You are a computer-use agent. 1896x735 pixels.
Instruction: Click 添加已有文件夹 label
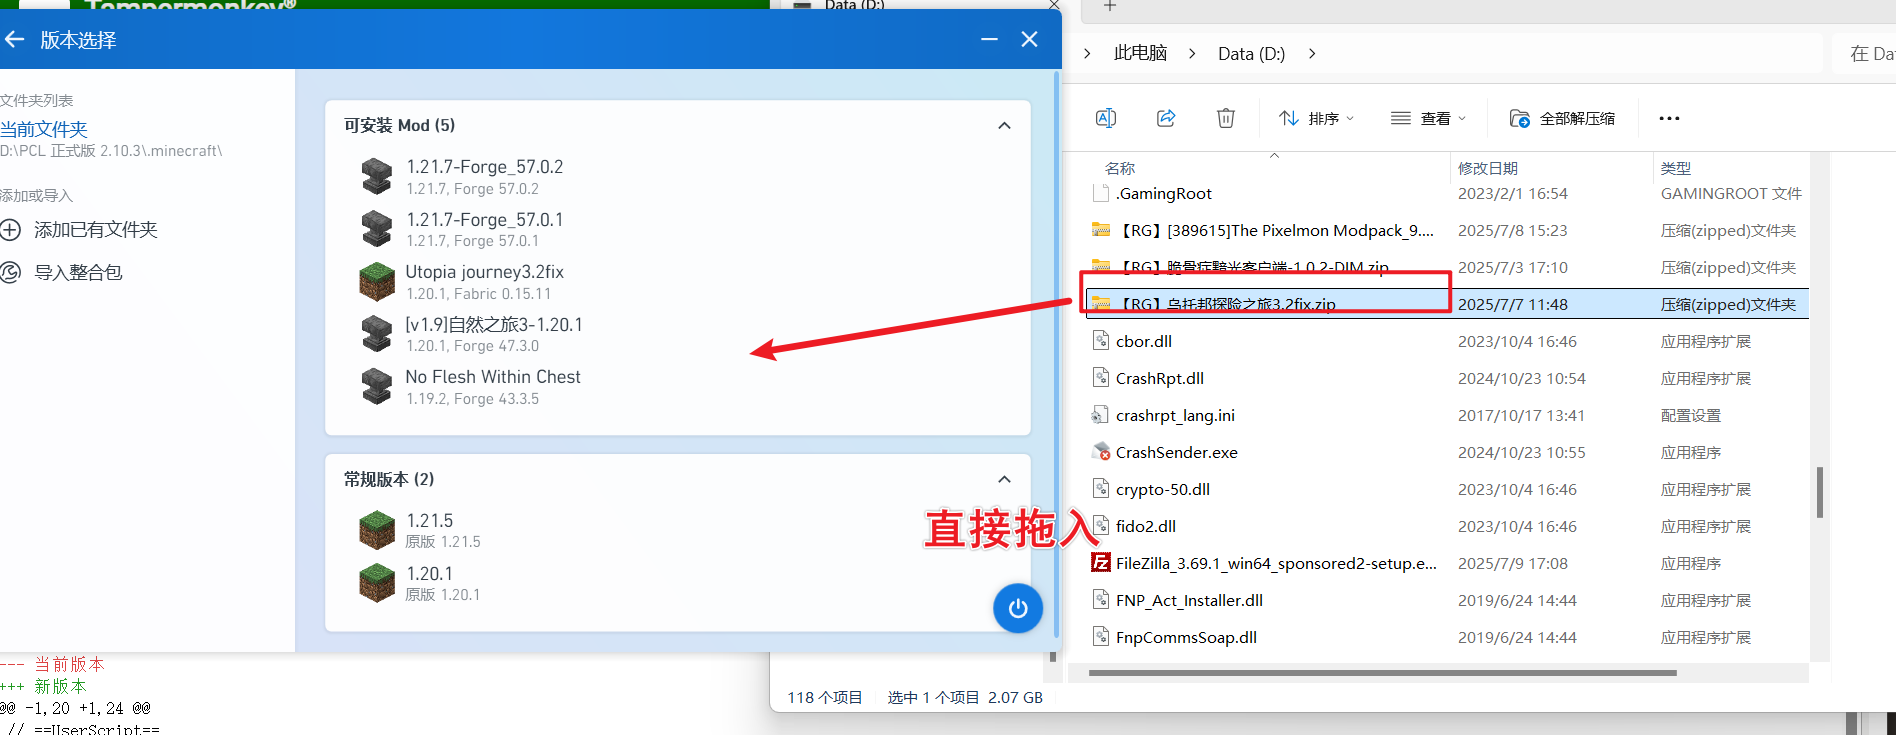coord(96,230)
